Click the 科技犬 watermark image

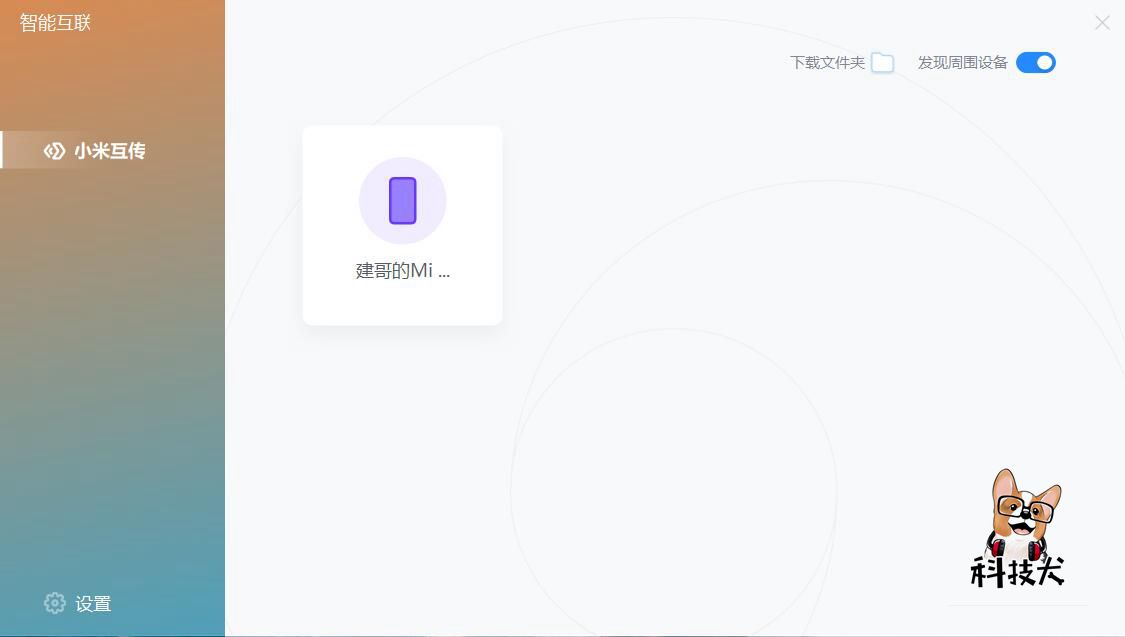click(x=1018, y=530)
